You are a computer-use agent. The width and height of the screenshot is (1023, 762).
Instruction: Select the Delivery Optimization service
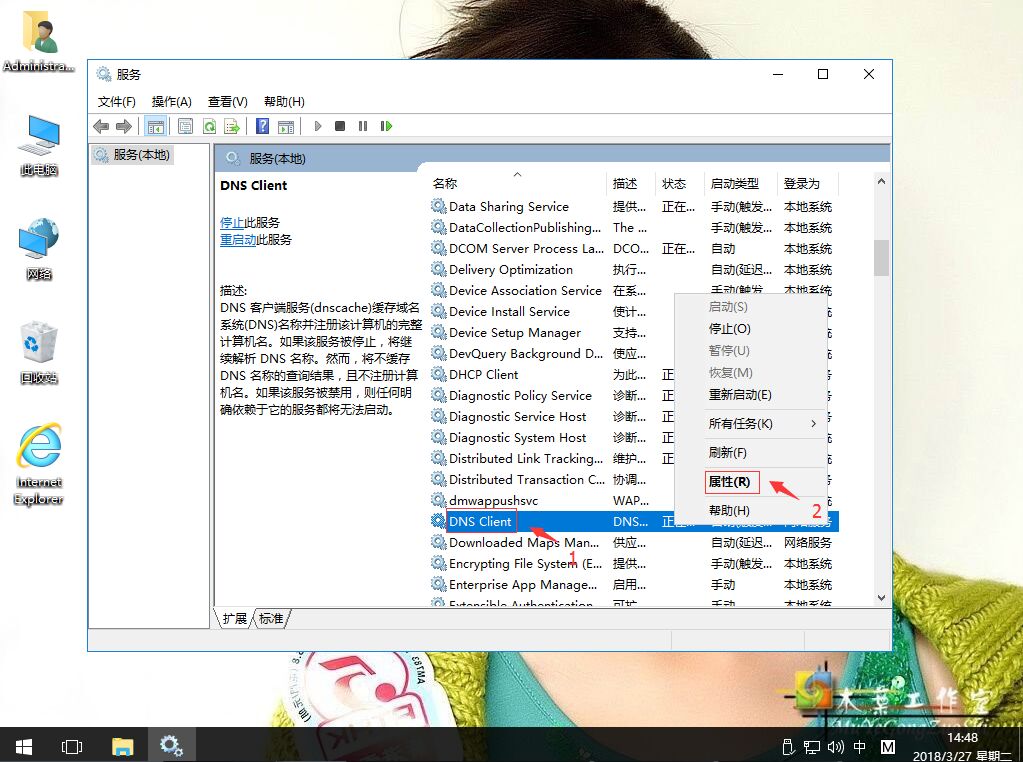pyautogui.click(x=634, y=269)
